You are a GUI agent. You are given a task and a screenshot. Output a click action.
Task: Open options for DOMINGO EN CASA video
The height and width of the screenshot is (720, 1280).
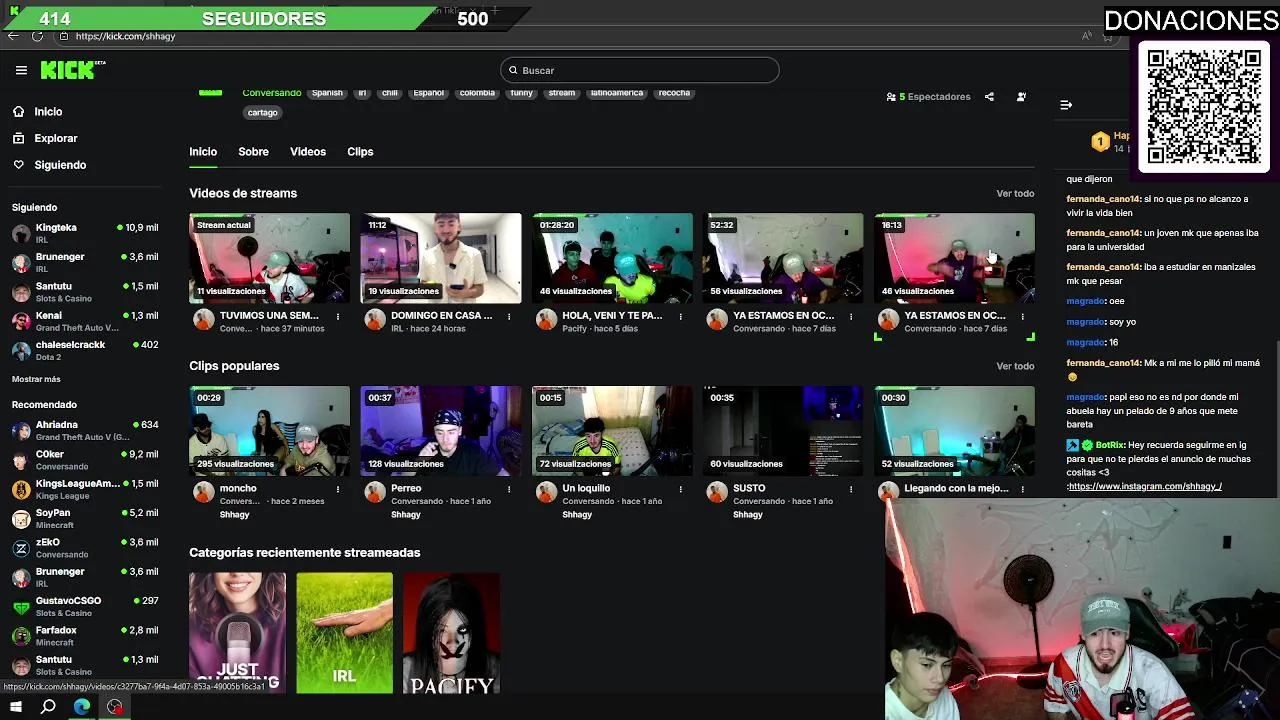click(x=509, y=317)
